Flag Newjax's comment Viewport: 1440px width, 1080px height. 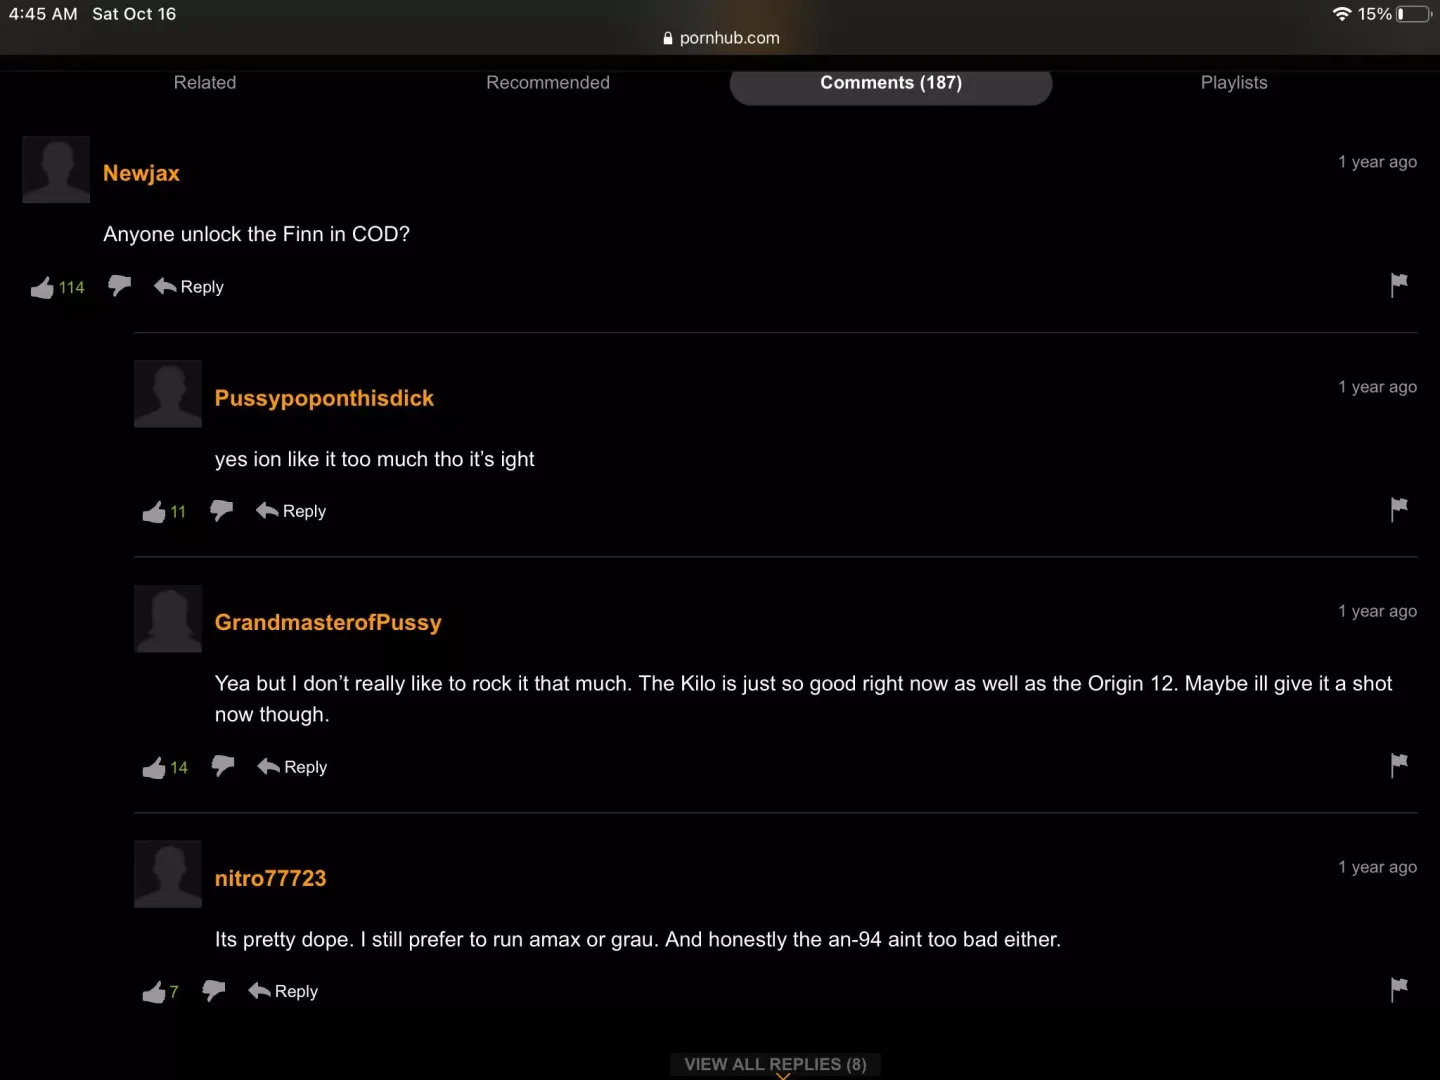[x=1398, y=285]
